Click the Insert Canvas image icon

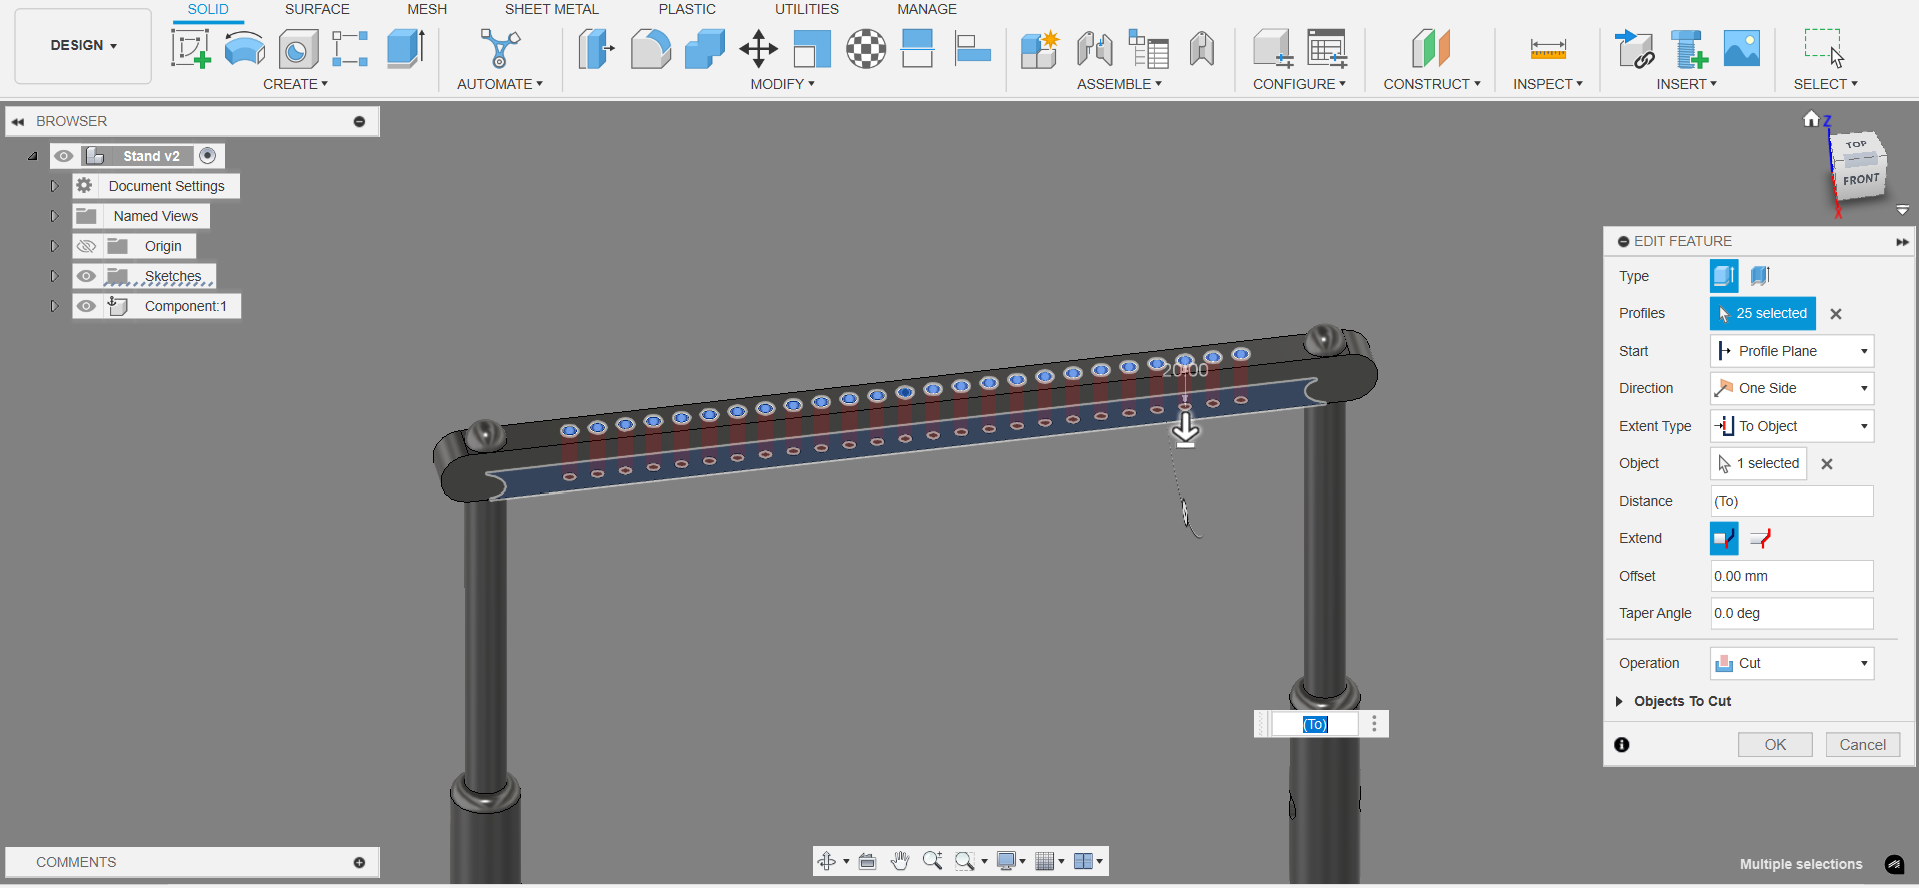coord(1742,48)
